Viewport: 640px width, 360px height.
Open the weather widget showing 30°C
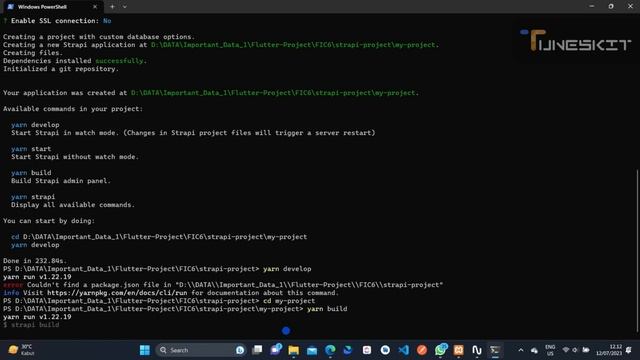coord(22,350)
